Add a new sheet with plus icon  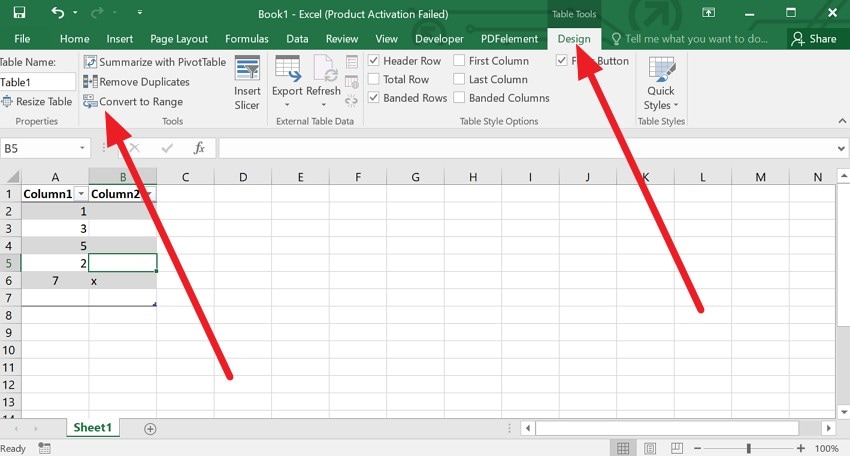tap(150, 429)
